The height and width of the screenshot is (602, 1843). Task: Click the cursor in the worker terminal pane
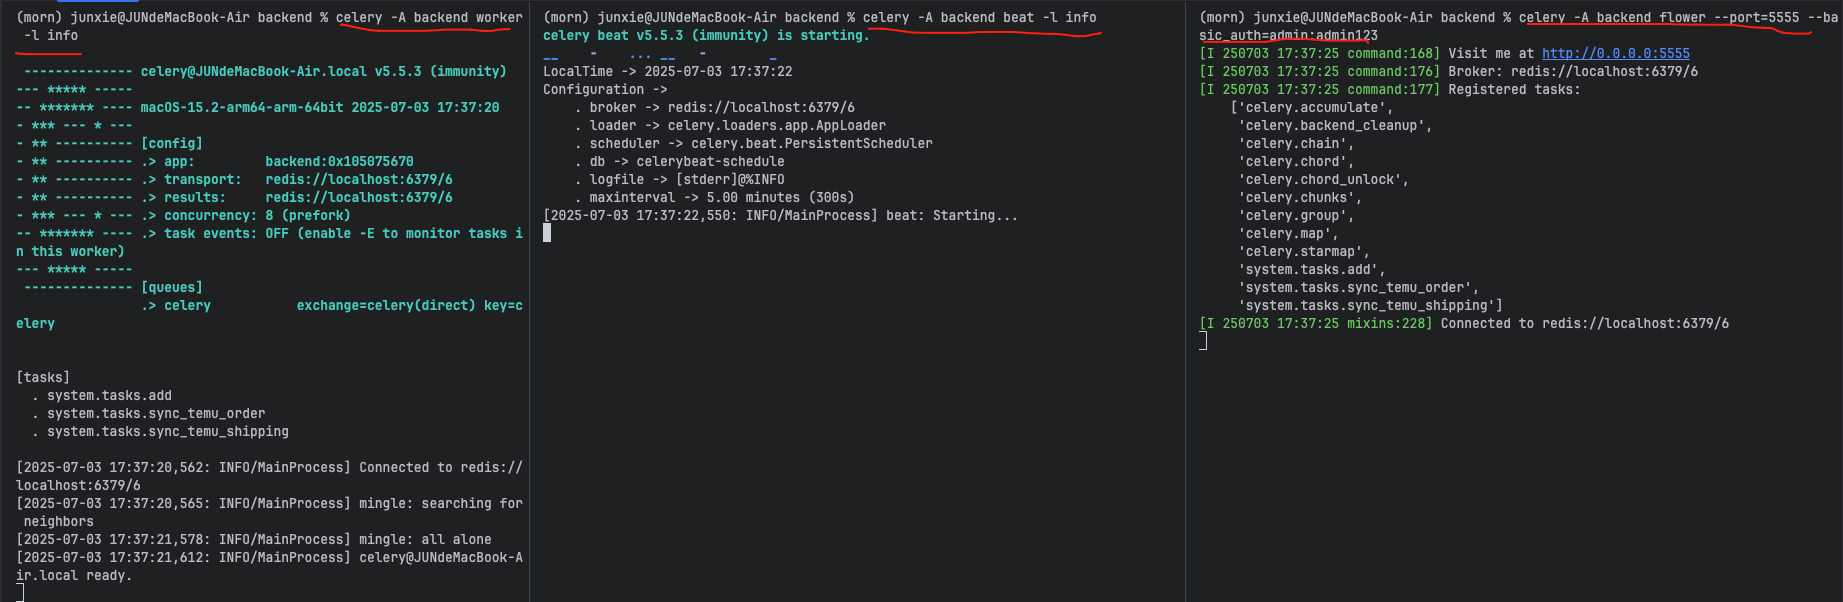20,592
